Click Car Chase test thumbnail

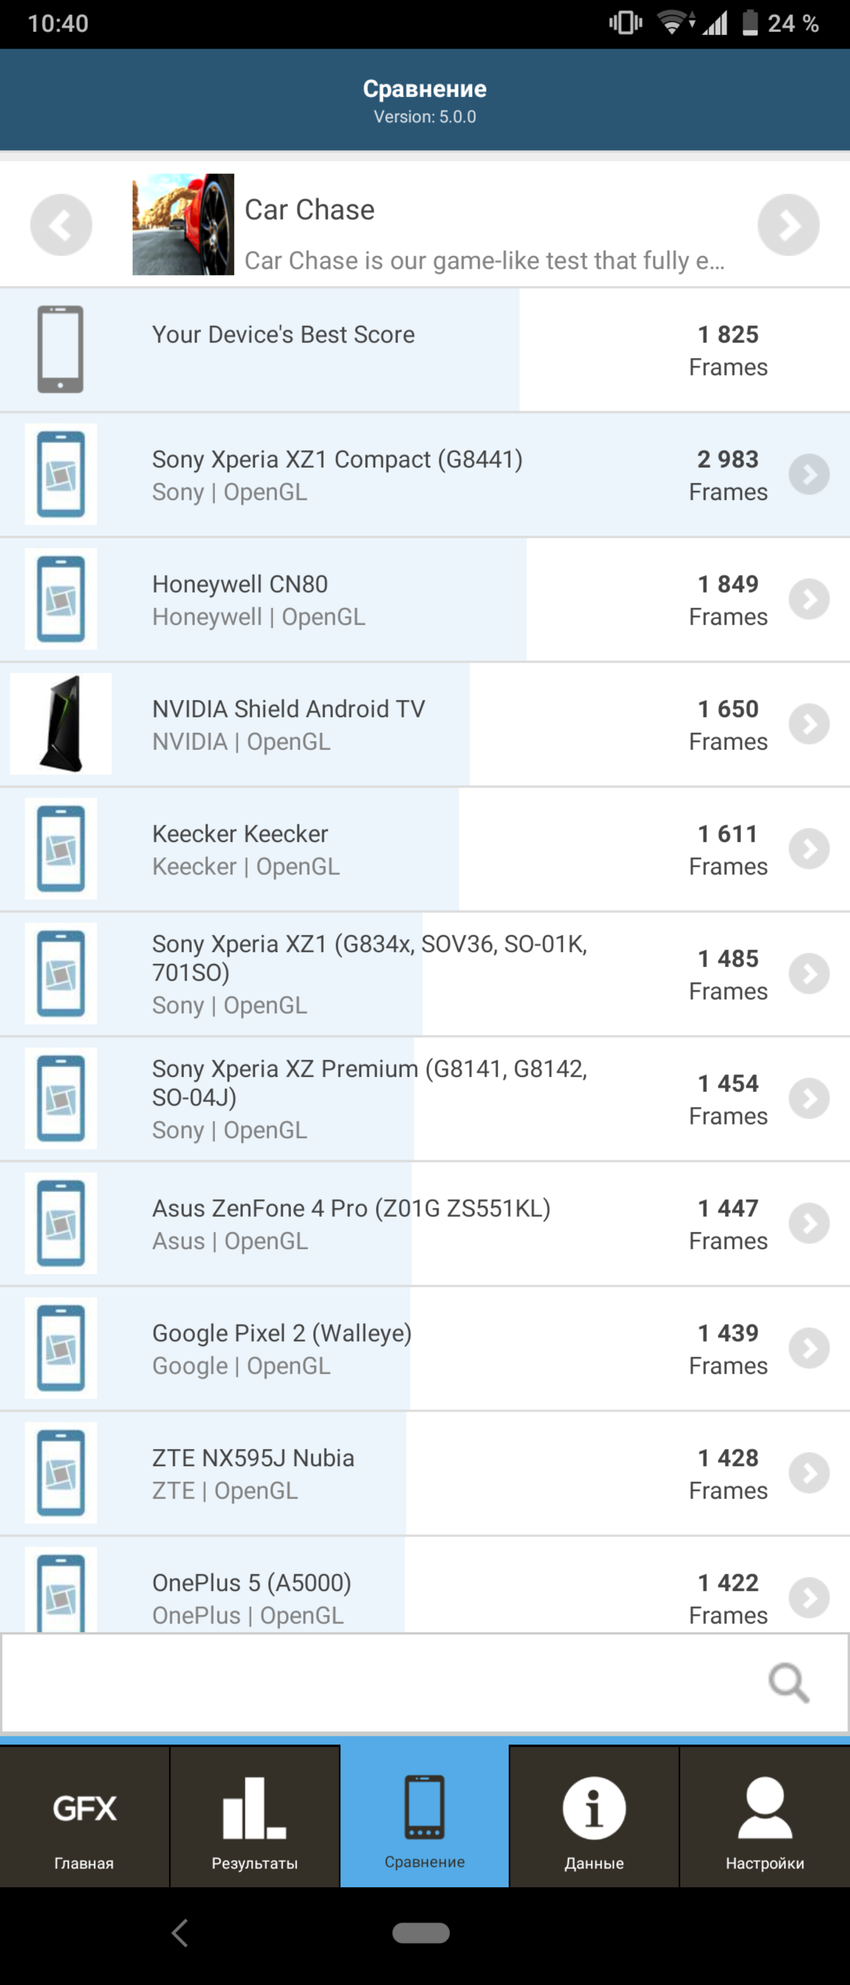183,225
